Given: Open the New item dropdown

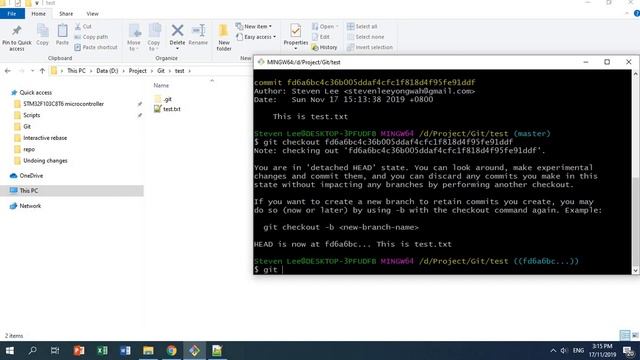Looking at the screenshot, I should pyautogui.click(x=254, y=27).
